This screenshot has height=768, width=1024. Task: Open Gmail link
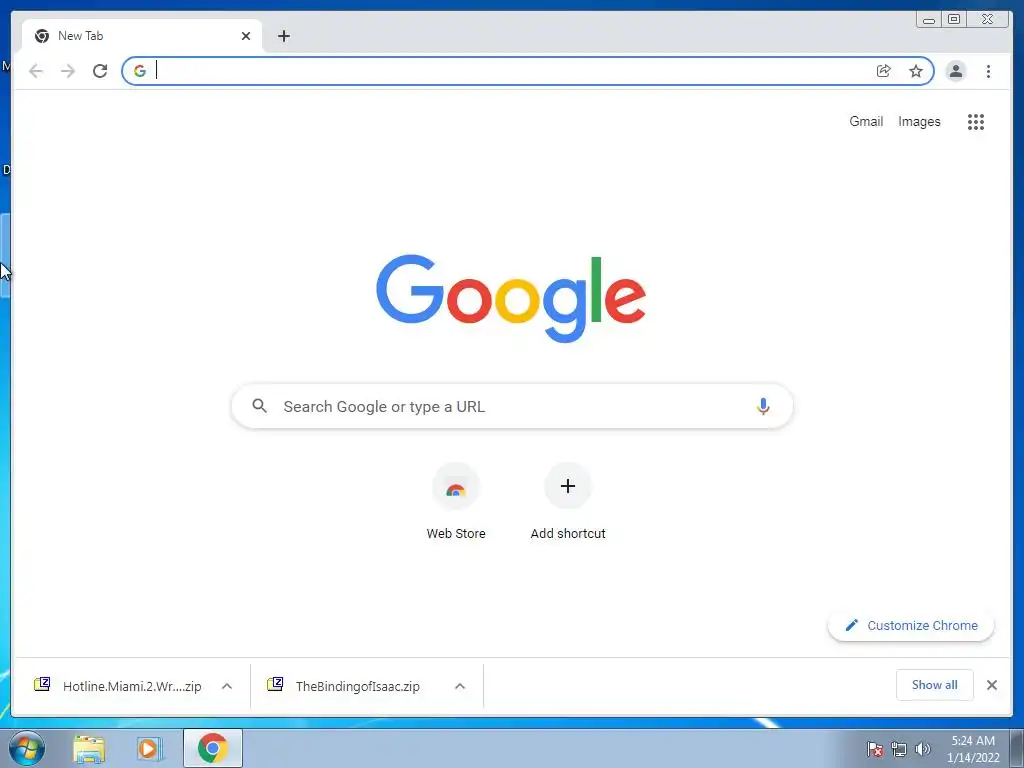pyautogui.click(x=866, y=121)
